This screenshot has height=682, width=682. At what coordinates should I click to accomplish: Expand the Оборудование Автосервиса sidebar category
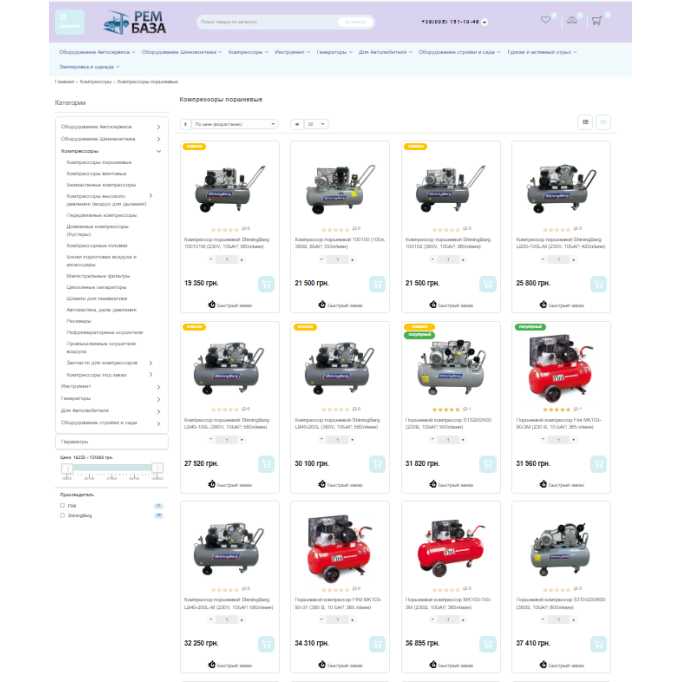click(x=159, y=127)
